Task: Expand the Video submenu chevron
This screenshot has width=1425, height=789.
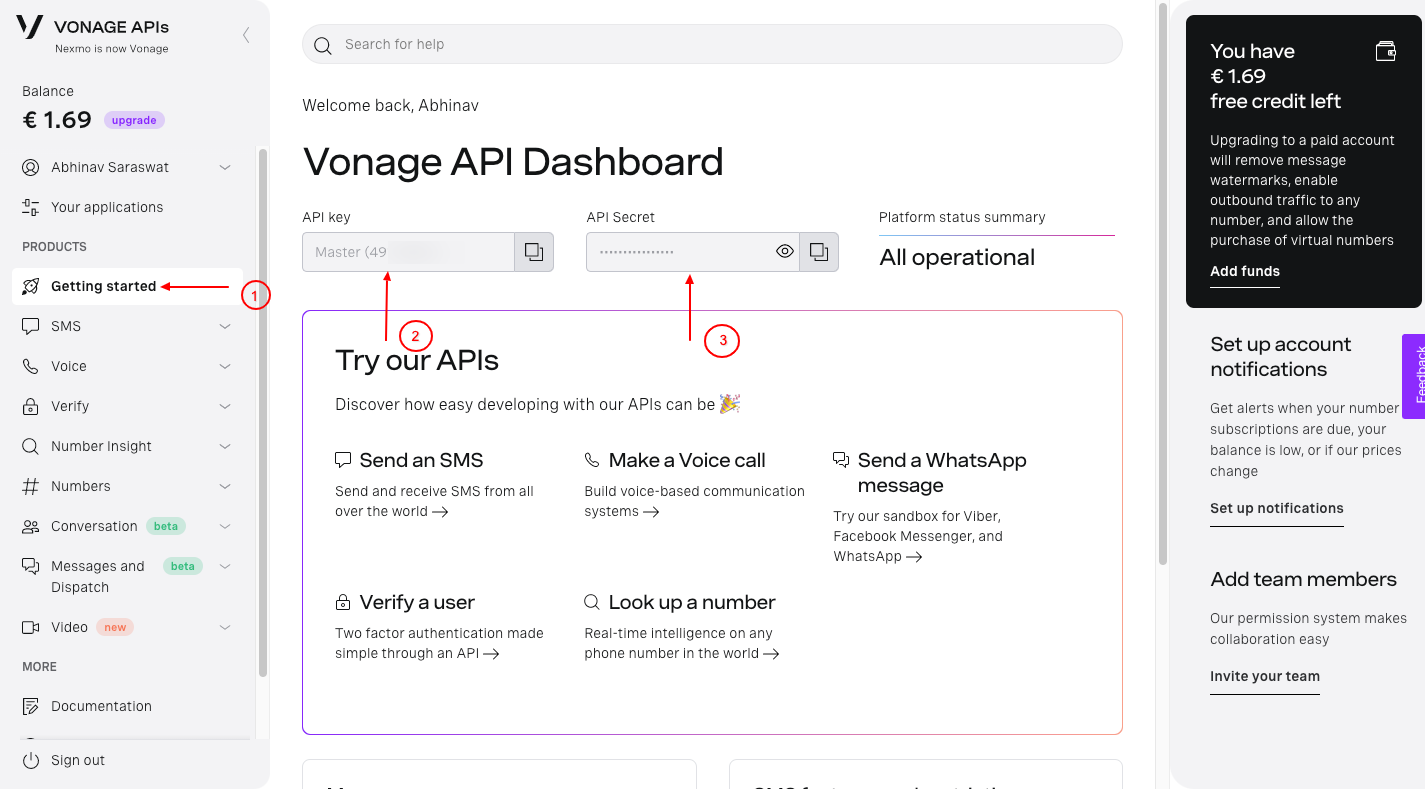Action: (x=225, y=627)
